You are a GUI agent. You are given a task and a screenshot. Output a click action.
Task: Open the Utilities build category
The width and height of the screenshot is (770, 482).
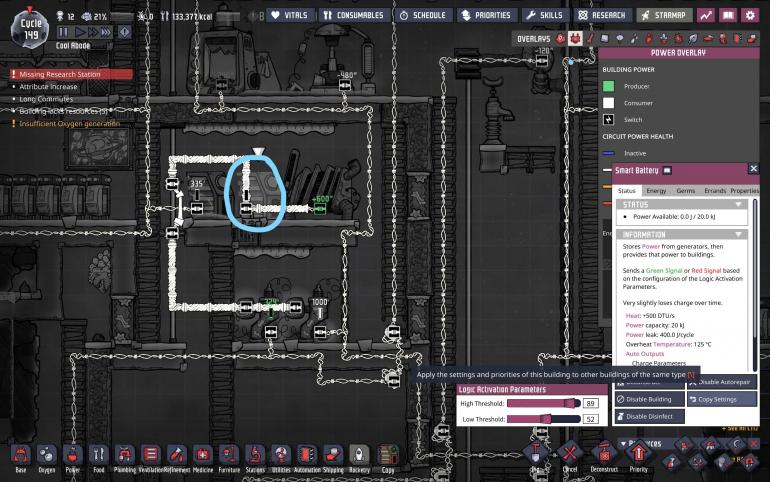[281, 455]
